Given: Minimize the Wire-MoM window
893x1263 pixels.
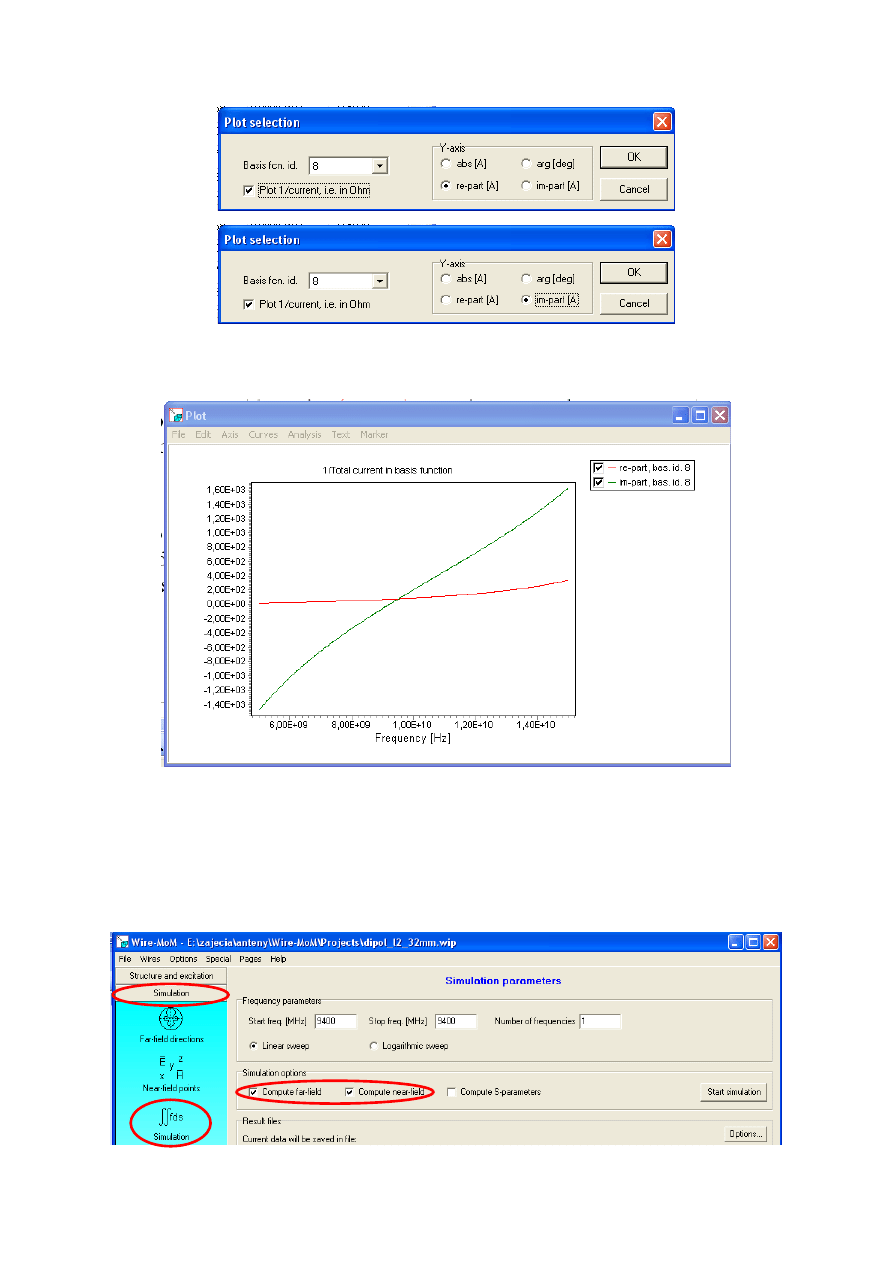Looking at the screenshot, I should click(735, 942).
